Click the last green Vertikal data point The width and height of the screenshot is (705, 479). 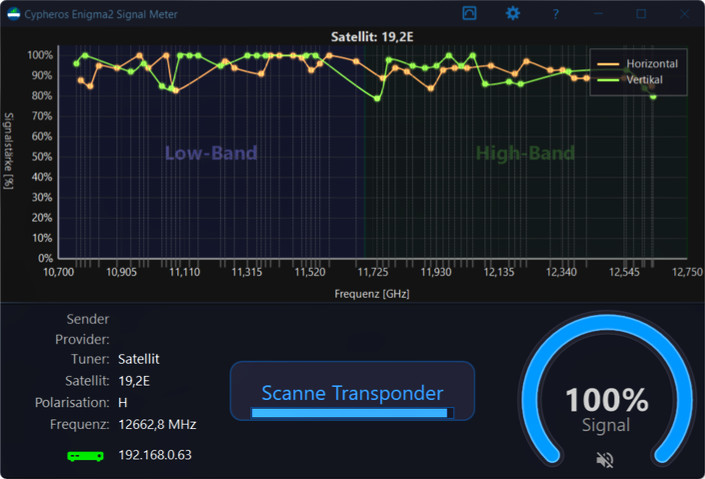[x=653, y=97]
